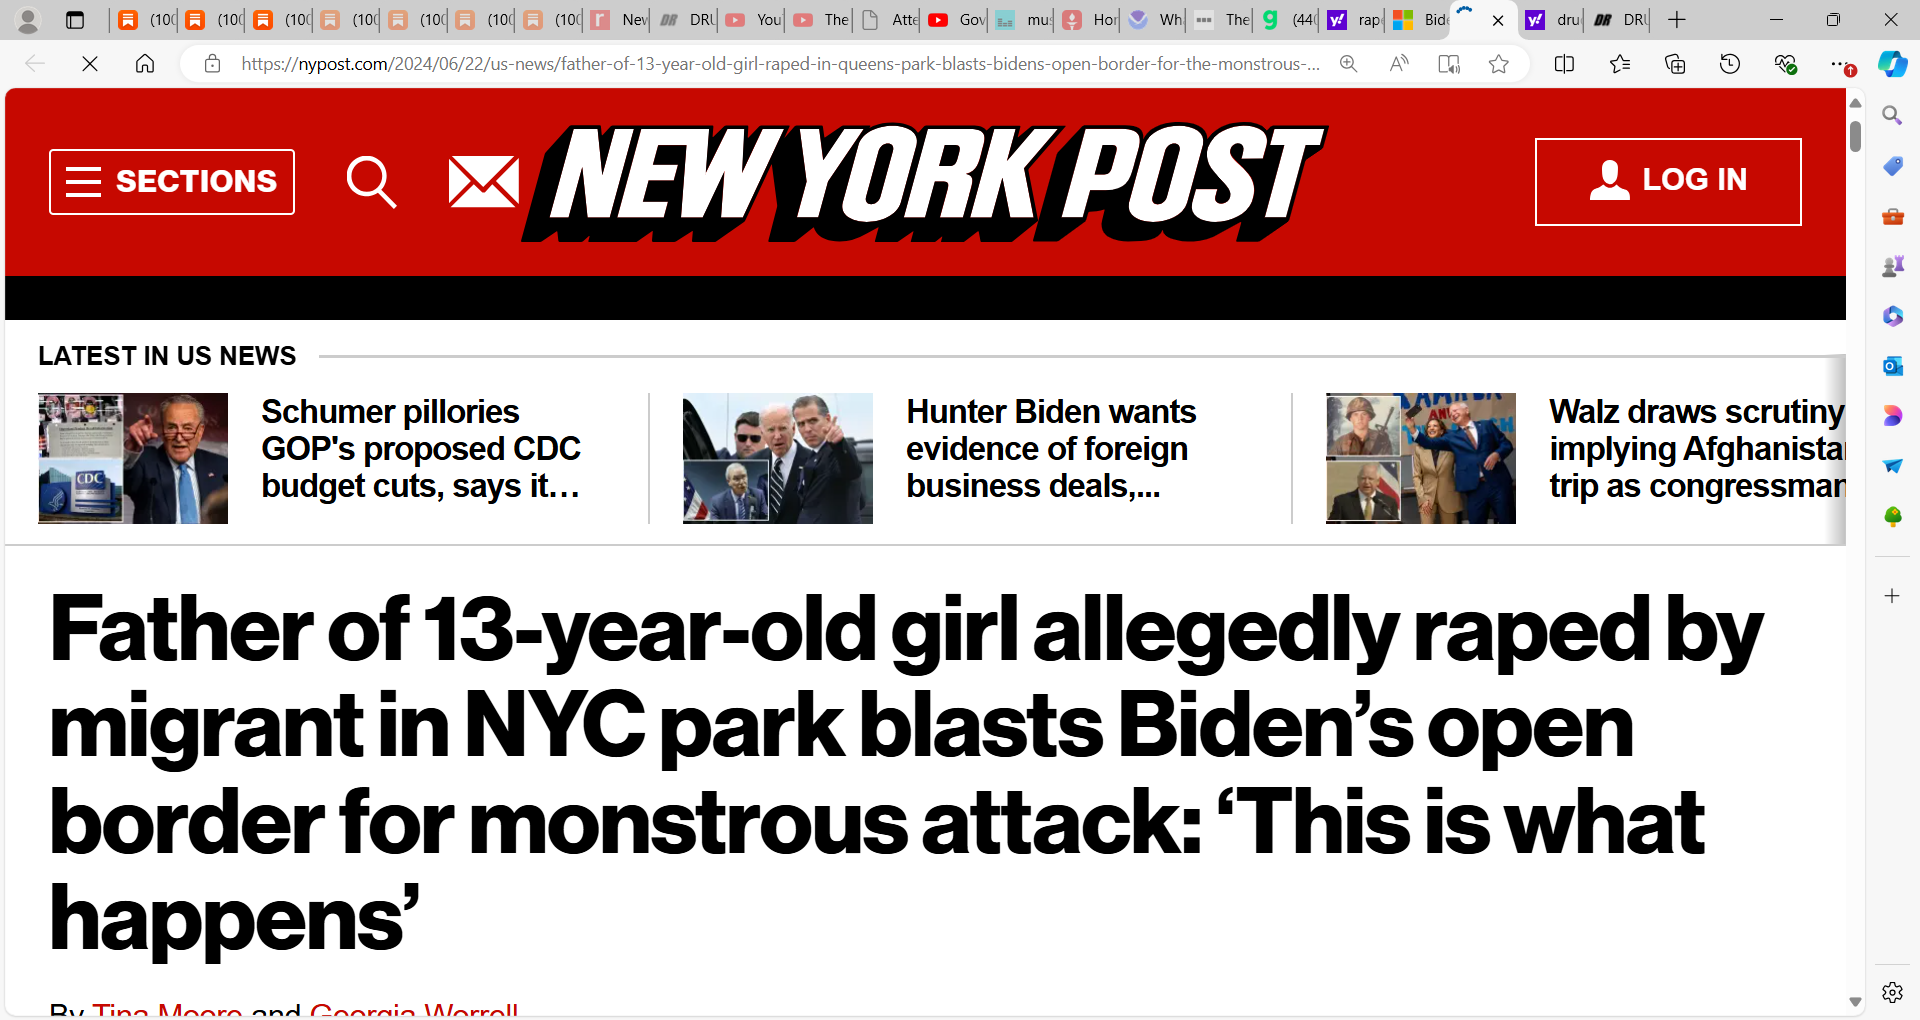Open the SECTIONS hamburger menu
The width and height of the screenshot is (1920, 1020).
(172, 182)
